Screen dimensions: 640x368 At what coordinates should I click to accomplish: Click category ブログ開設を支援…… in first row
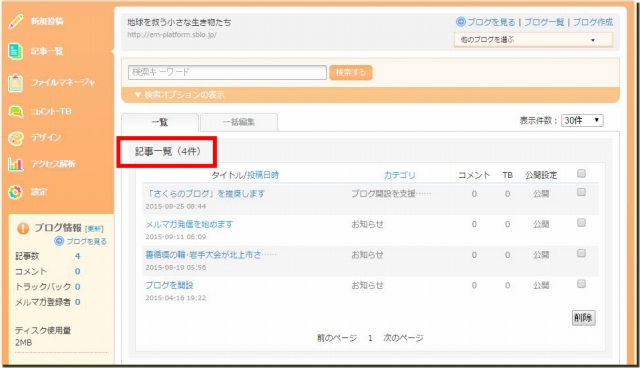(391, 193)
